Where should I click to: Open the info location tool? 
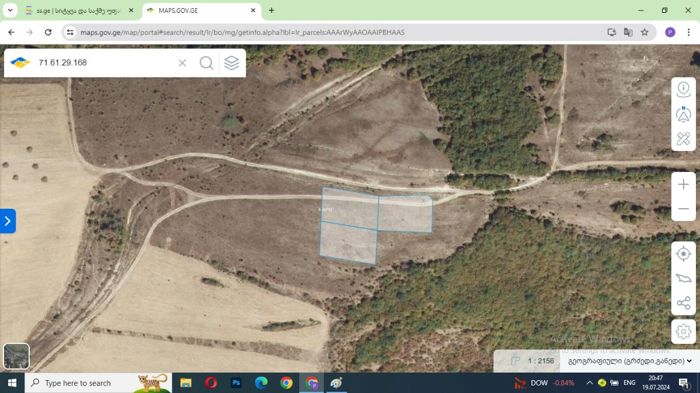coord(683,89)
